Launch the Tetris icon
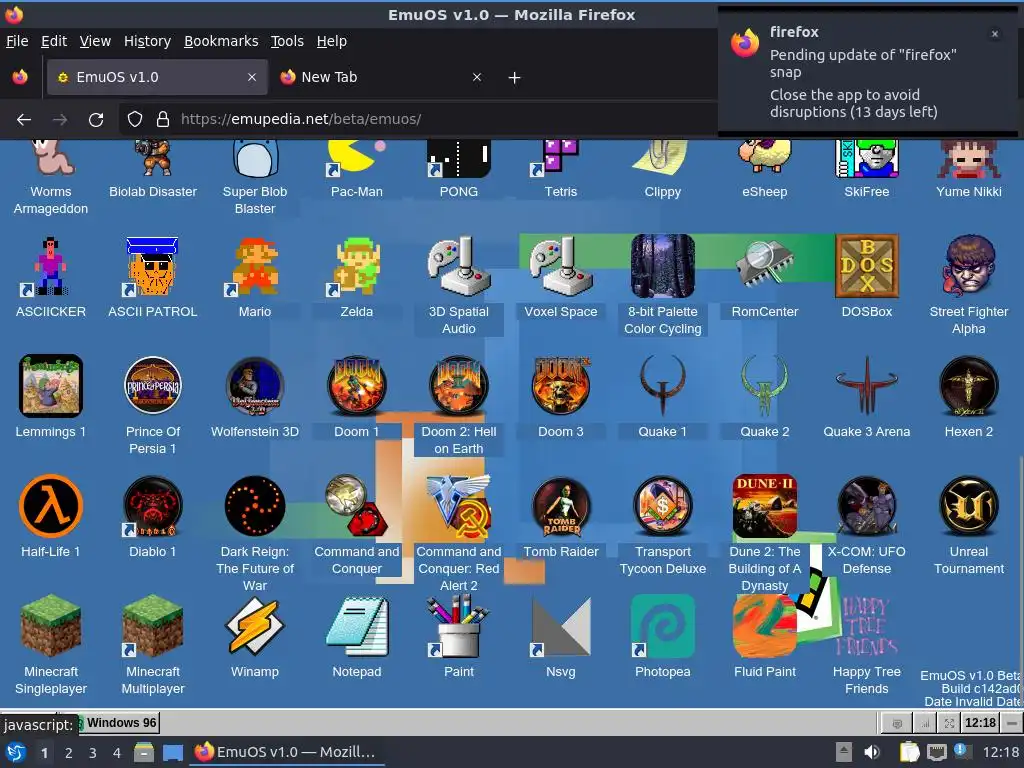The image size is (1024, 768). (x=560, y=158)
